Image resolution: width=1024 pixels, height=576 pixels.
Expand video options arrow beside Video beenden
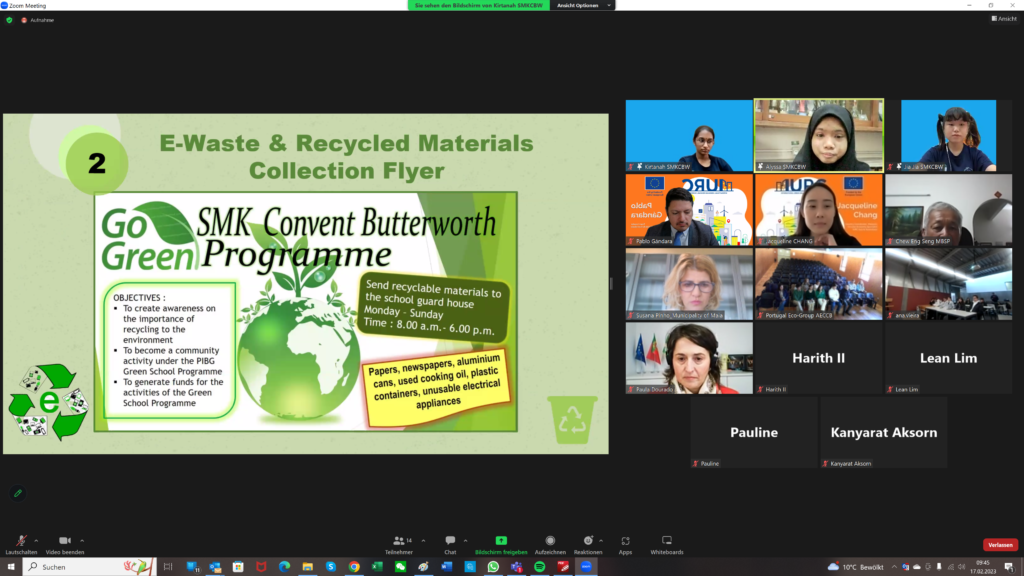[82, 540]
